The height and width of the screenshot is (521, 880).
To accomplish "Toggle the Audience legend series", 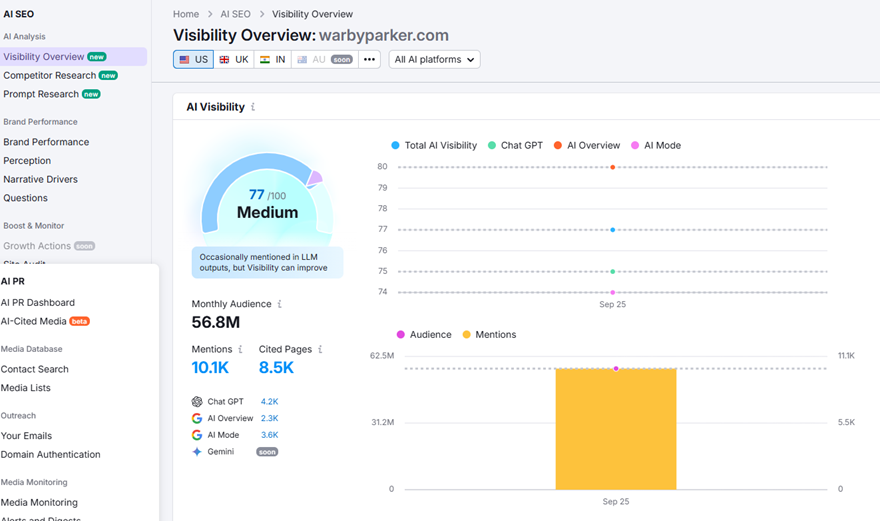I will tap(424, 335).
